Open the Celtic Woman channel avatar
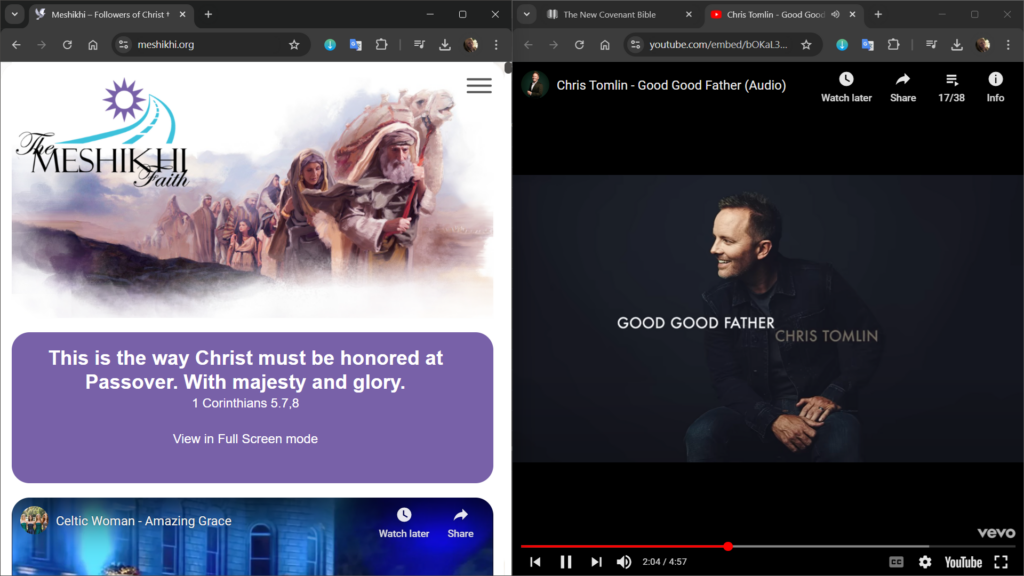Screen dimensions: 1024x576 pyautogui.click(x=34, y=520)
